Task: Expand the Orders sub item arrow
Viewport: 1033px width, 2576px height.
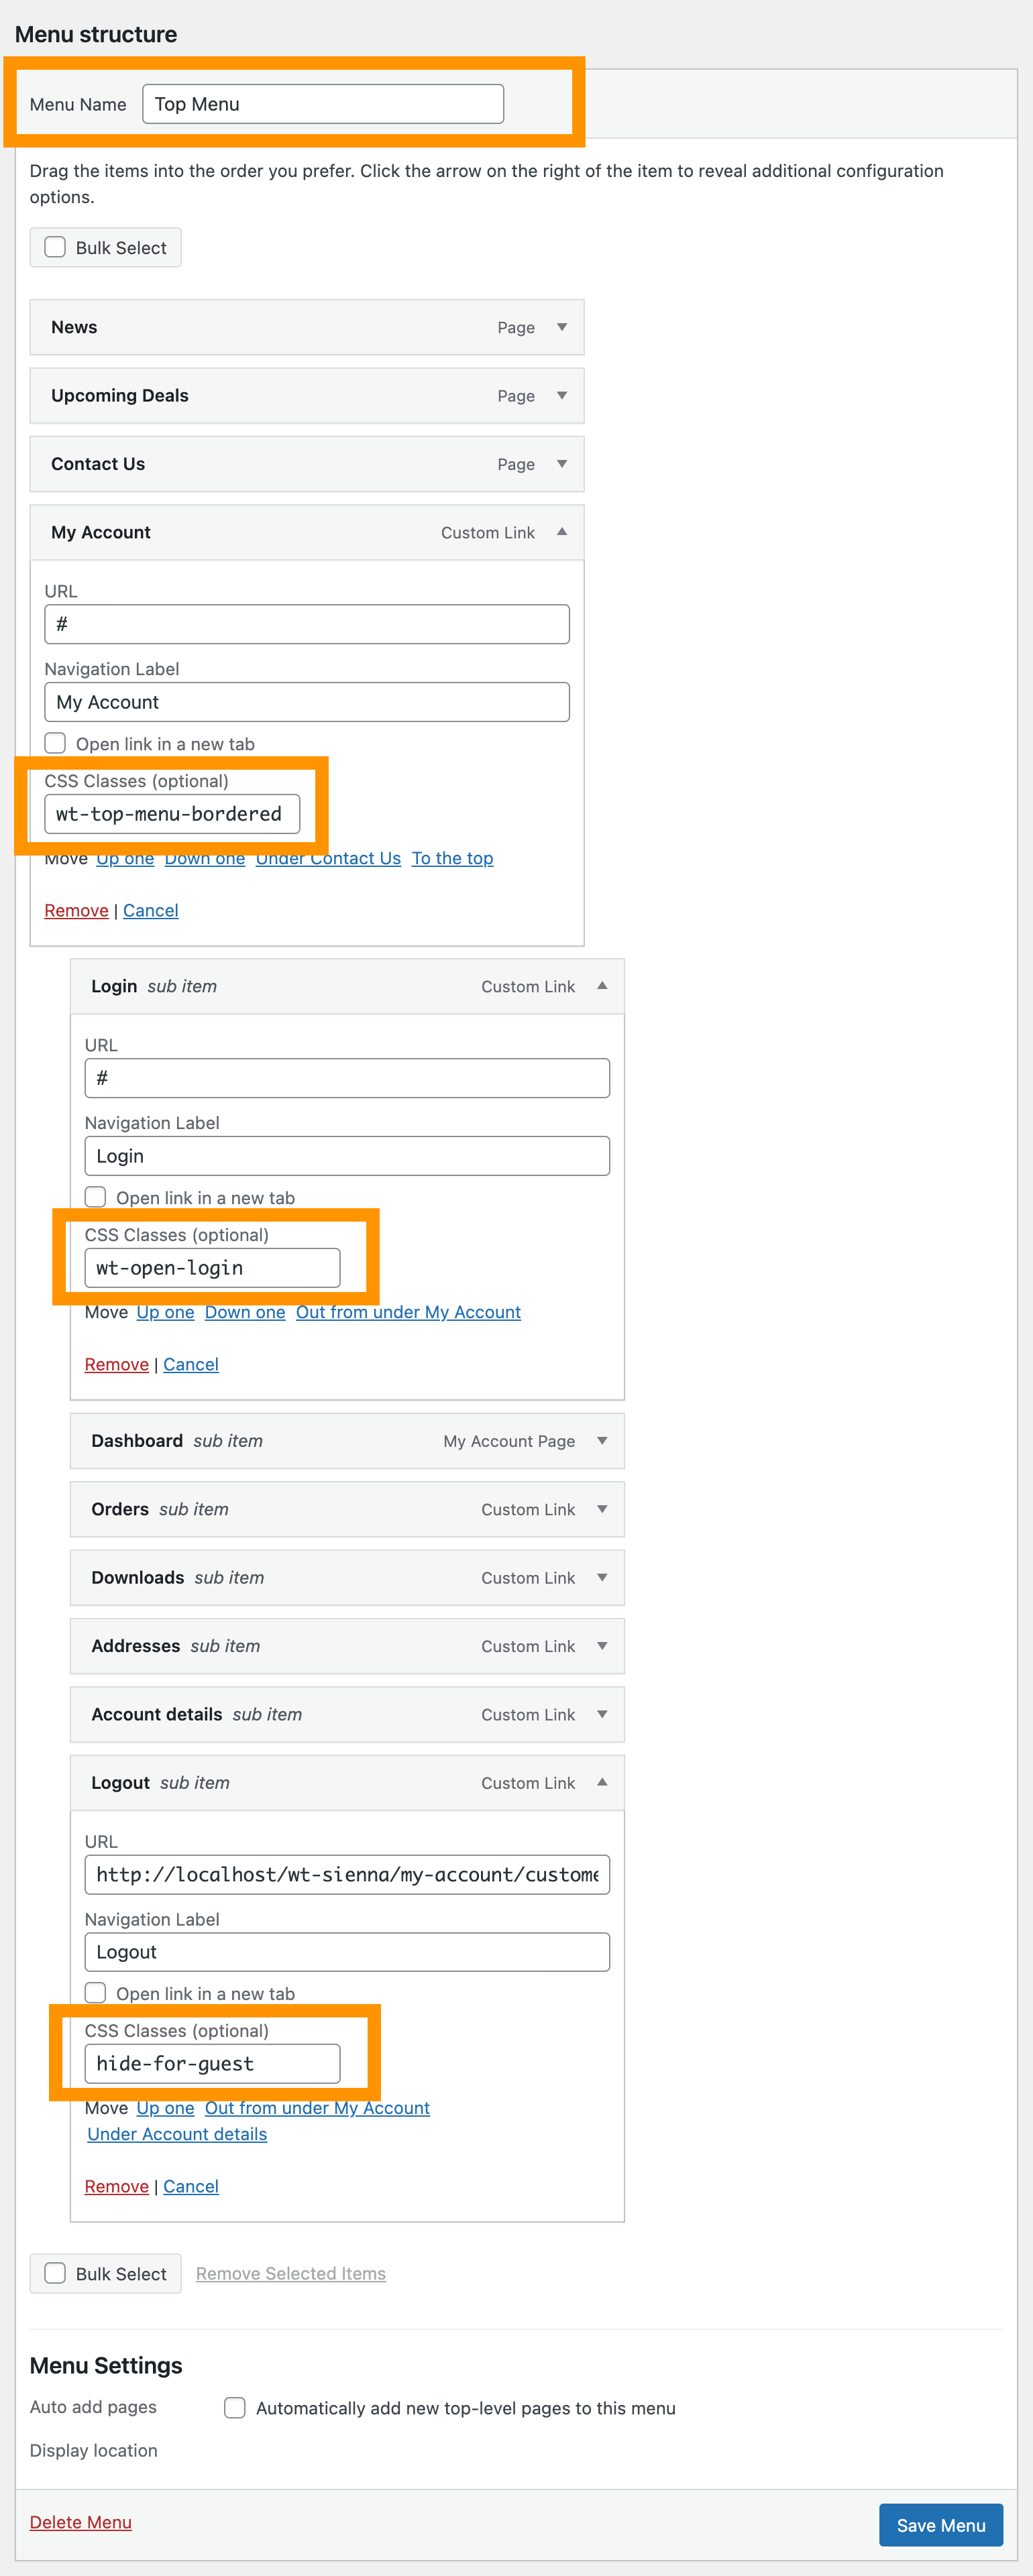Action: tap(602, 1508)
